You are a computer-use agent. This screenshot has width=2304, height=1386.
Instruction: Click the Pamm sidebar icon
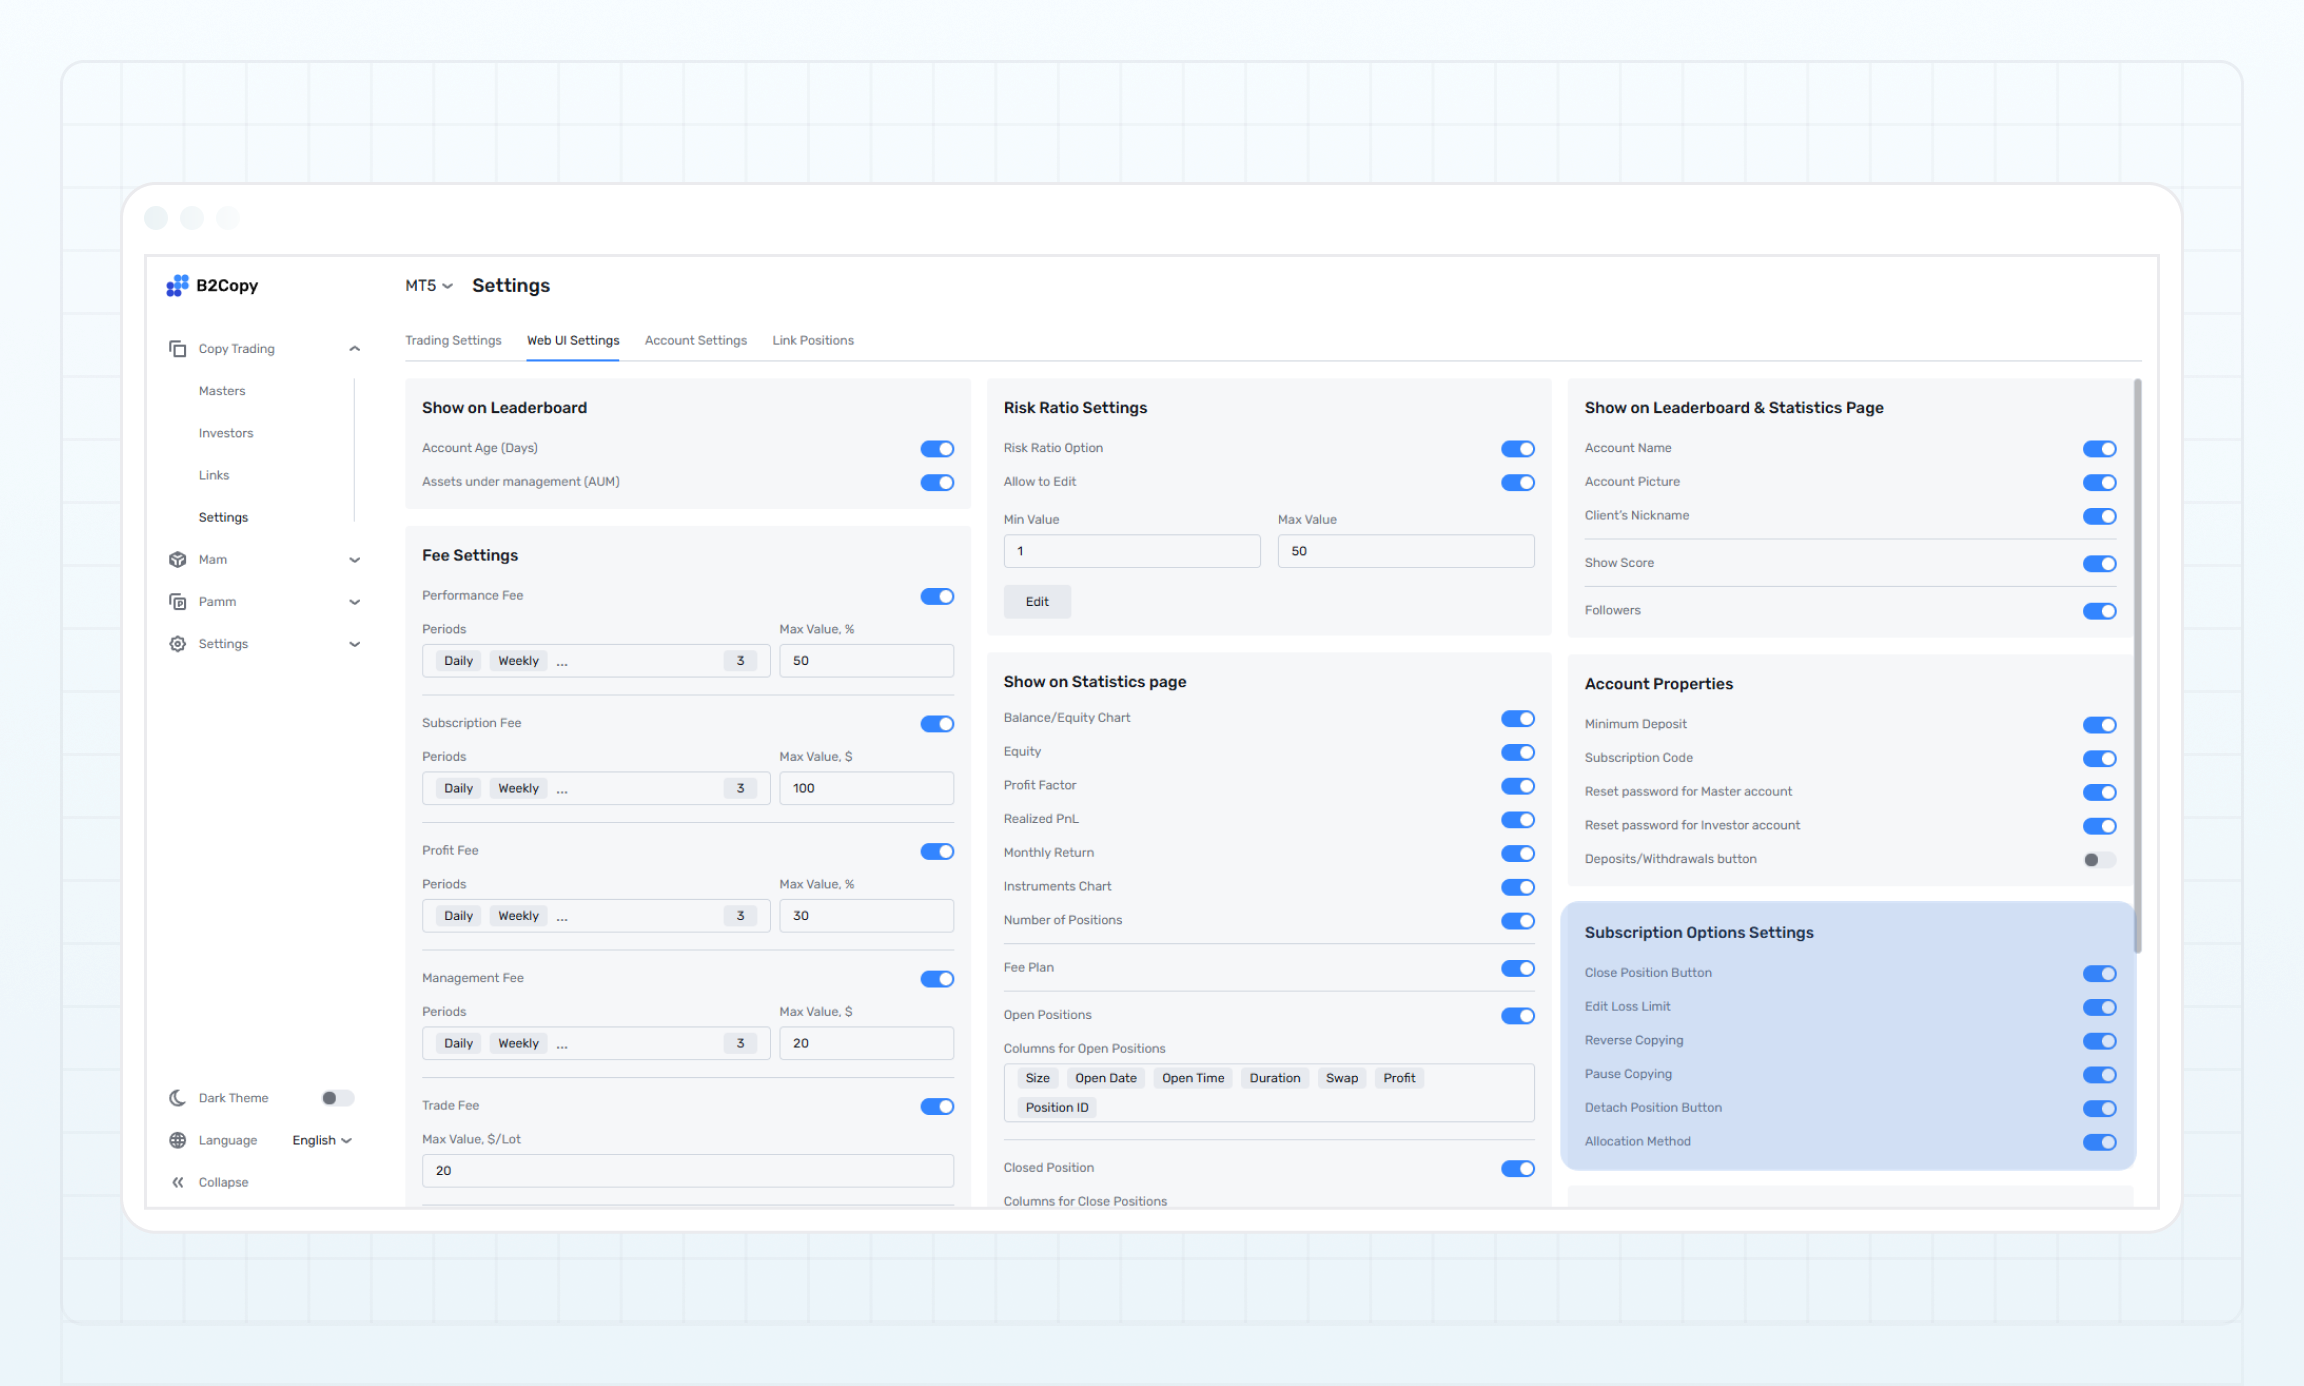point(178,602)
